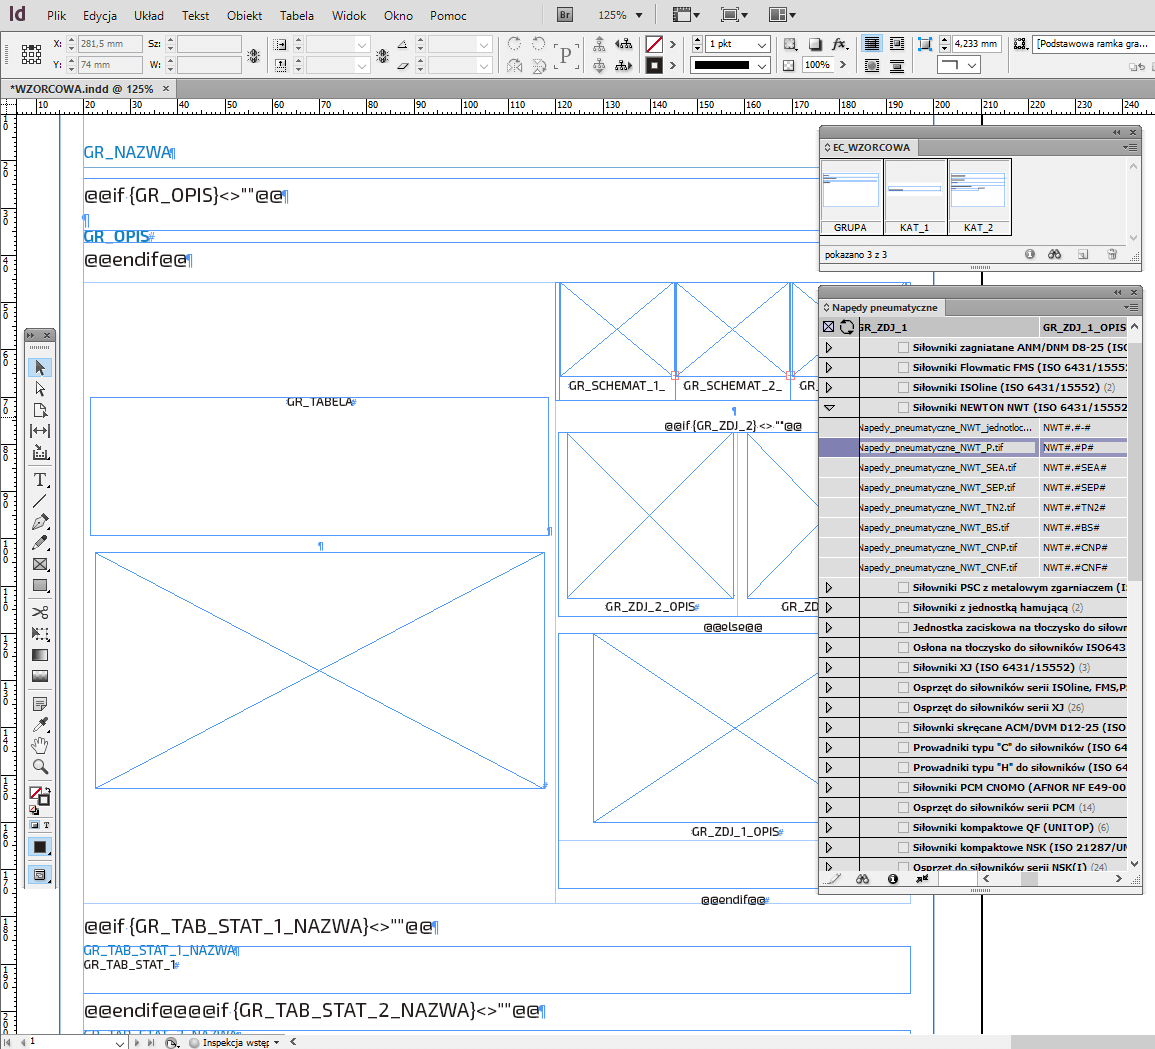Check box for Siłowniki kompaktowe QF (UNITOP)
Viewport: 1155px width, 1049px height.
point(903,827)
